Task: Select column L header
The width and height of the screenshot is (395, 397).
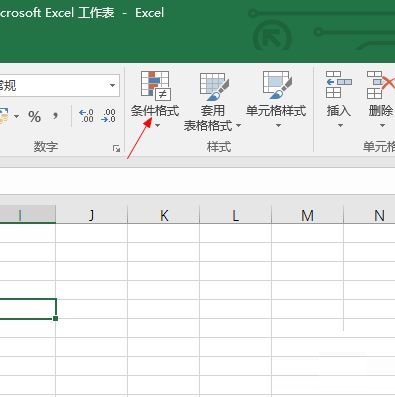Action: 236,215
